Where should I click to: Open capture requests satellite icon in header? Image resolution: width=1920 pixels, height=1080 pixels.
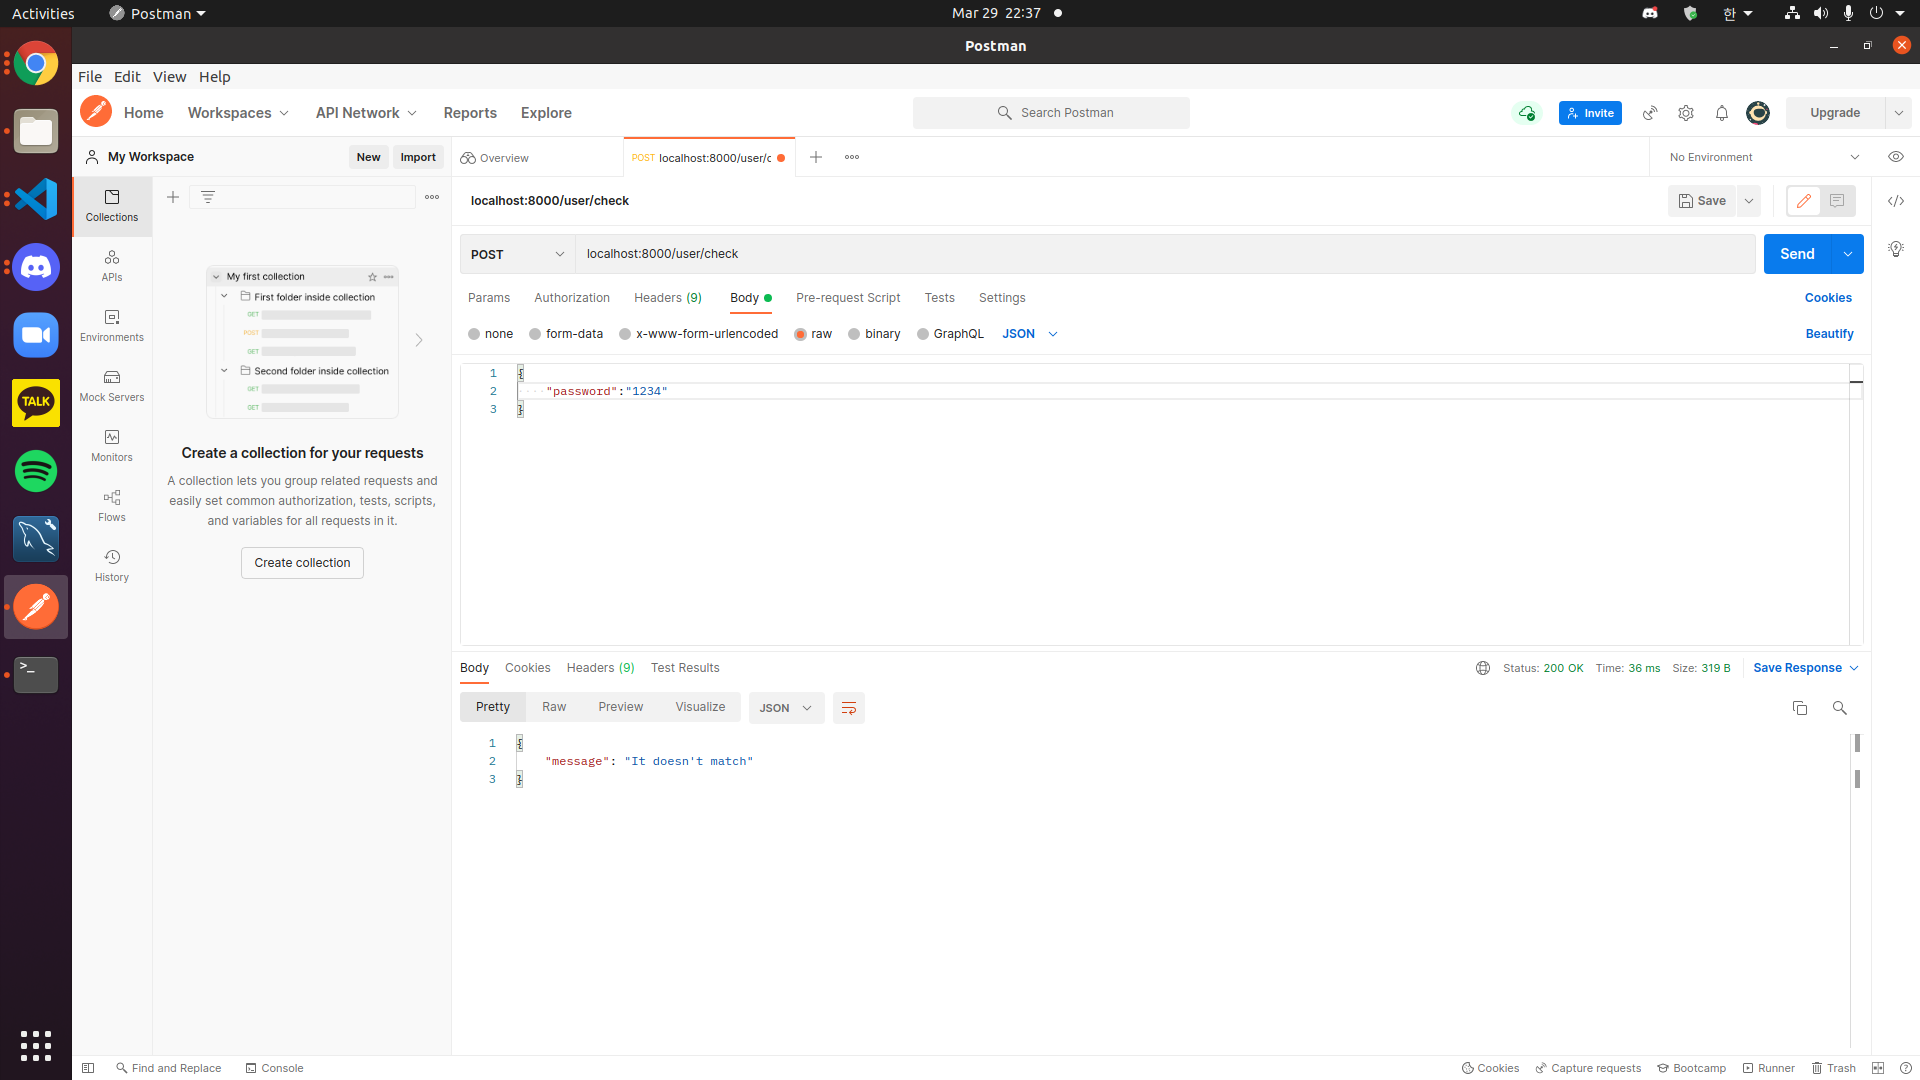coord(1650,113)
